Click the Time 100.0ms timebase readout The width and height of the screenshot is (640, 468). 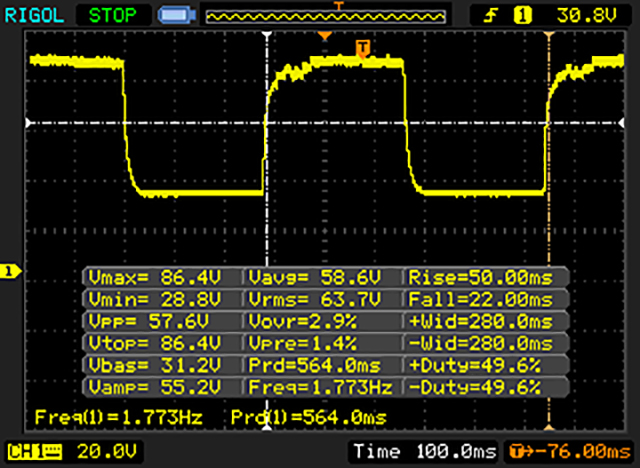tap(425, 452)
